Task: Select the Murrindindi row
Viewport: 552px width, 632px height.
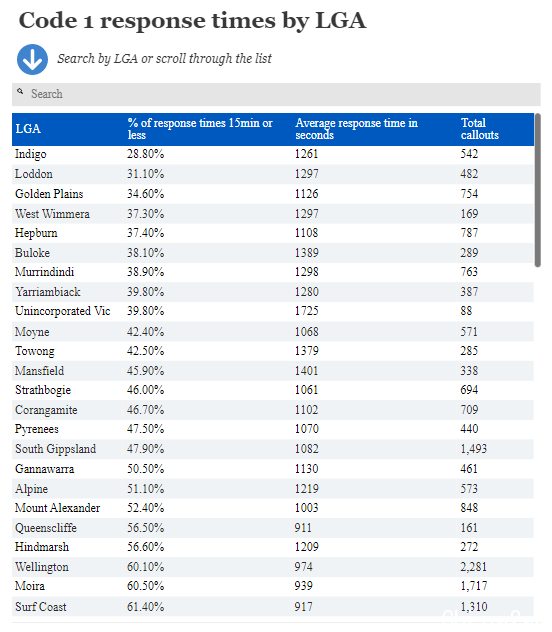Action: pos(273,272)
